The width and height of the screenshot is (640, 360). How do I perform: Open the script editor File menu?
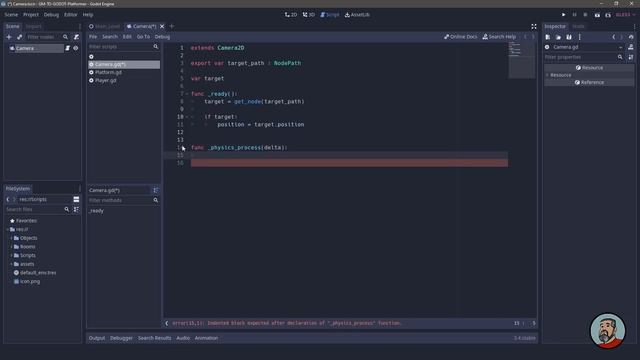[93, 37]
